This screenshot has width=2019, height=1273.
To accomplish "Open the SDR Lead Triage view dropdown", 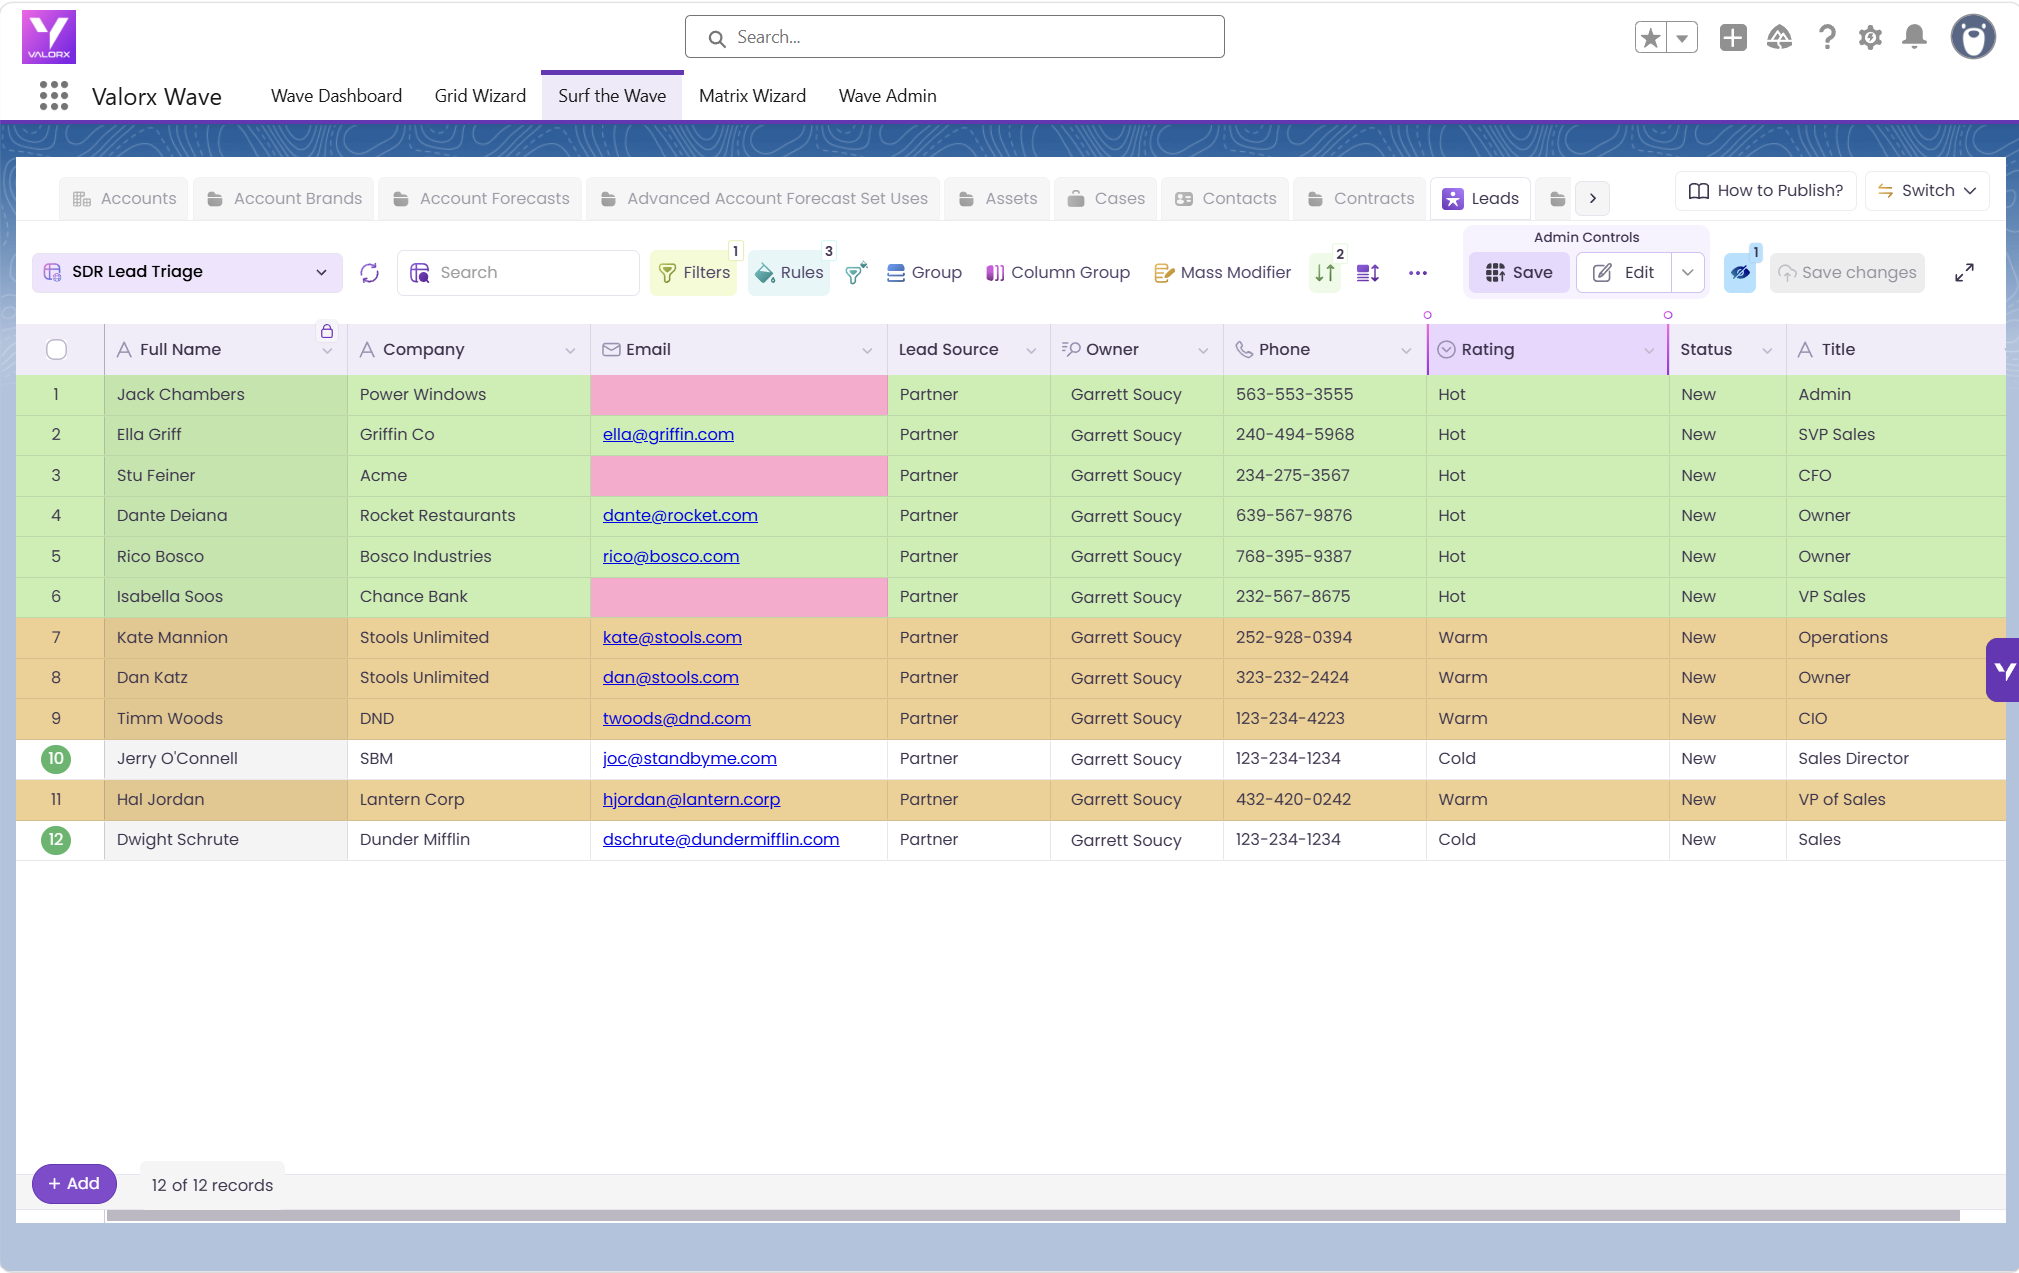I will pos(188,273).
